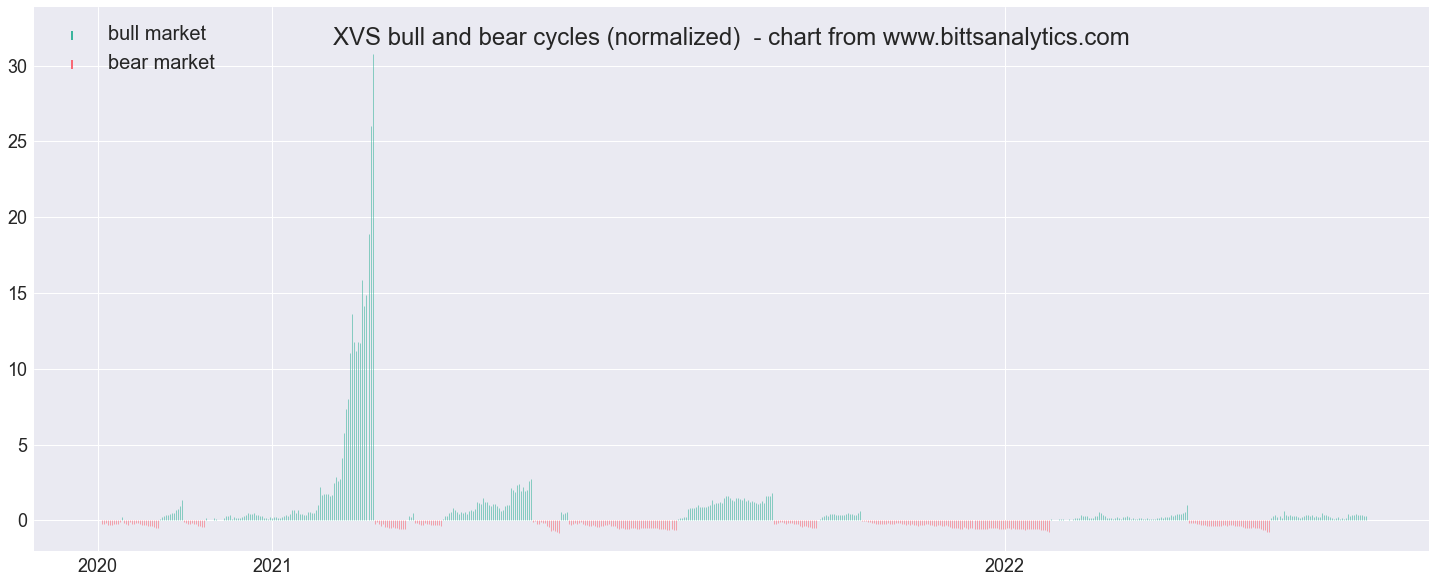This screenshot has height=583, width=1436.
Task: Click the 2021 x-axis label
Action: tap(272, 565)
